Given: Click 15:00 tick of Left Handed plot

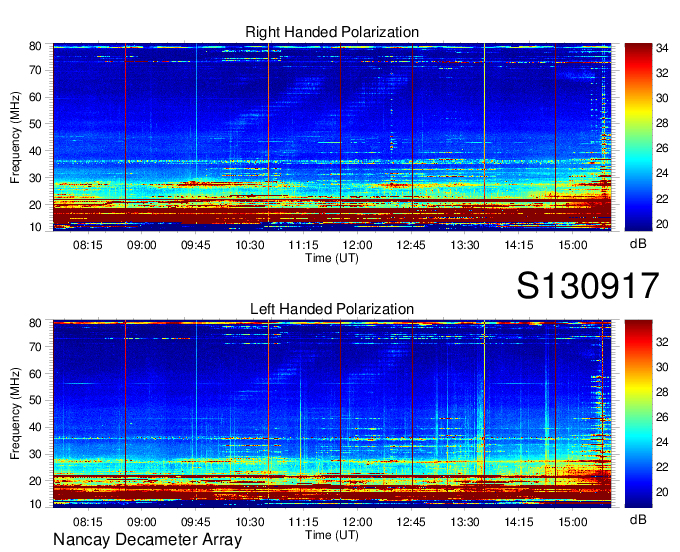Looking at the screenshot, I should tap(572, 522).
